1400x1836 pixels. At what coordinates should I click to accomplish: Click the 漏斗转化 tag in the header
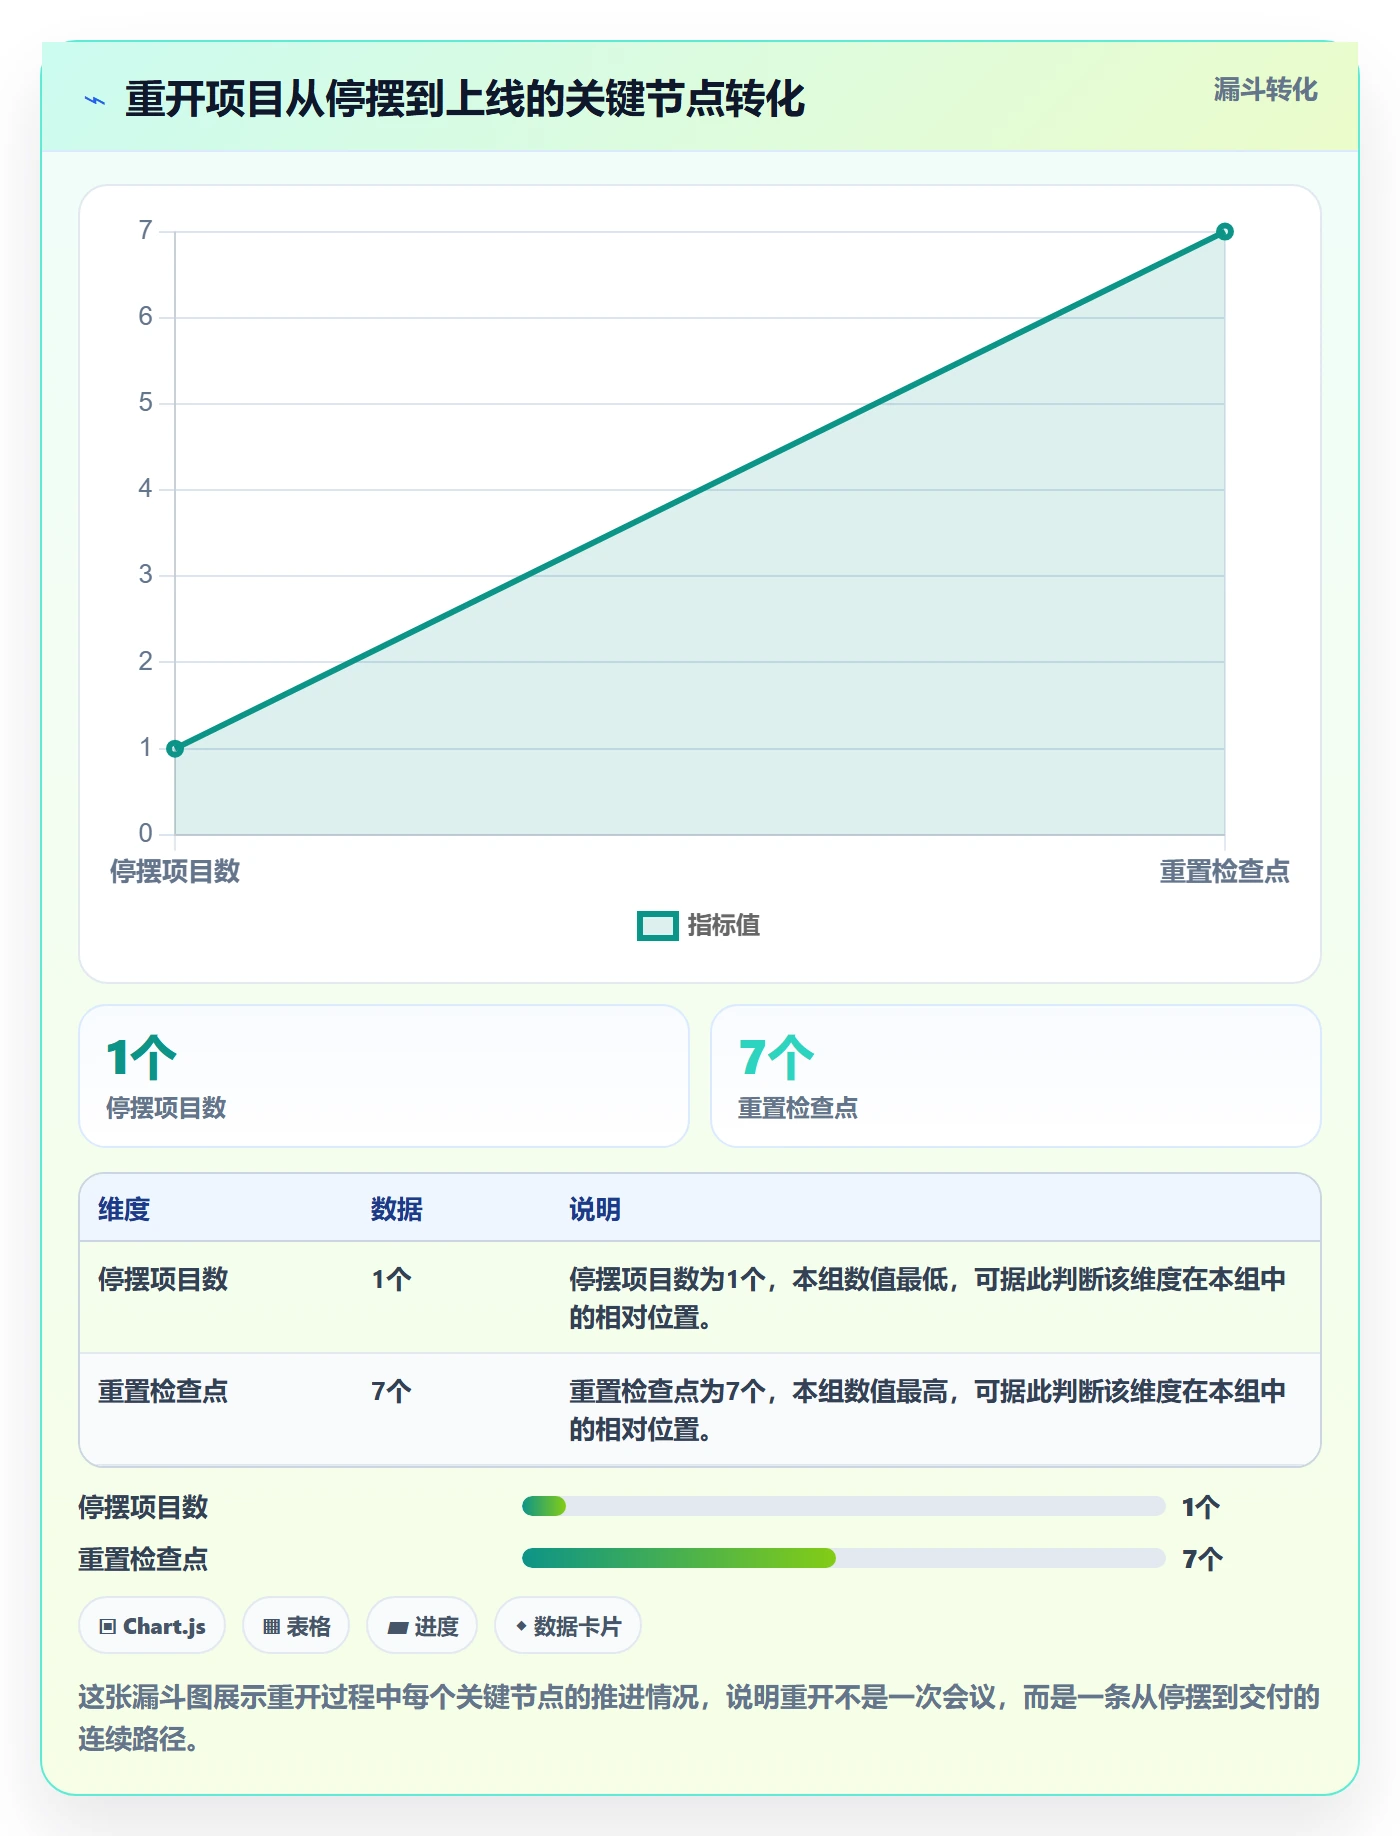click(x=1265, y=90)
